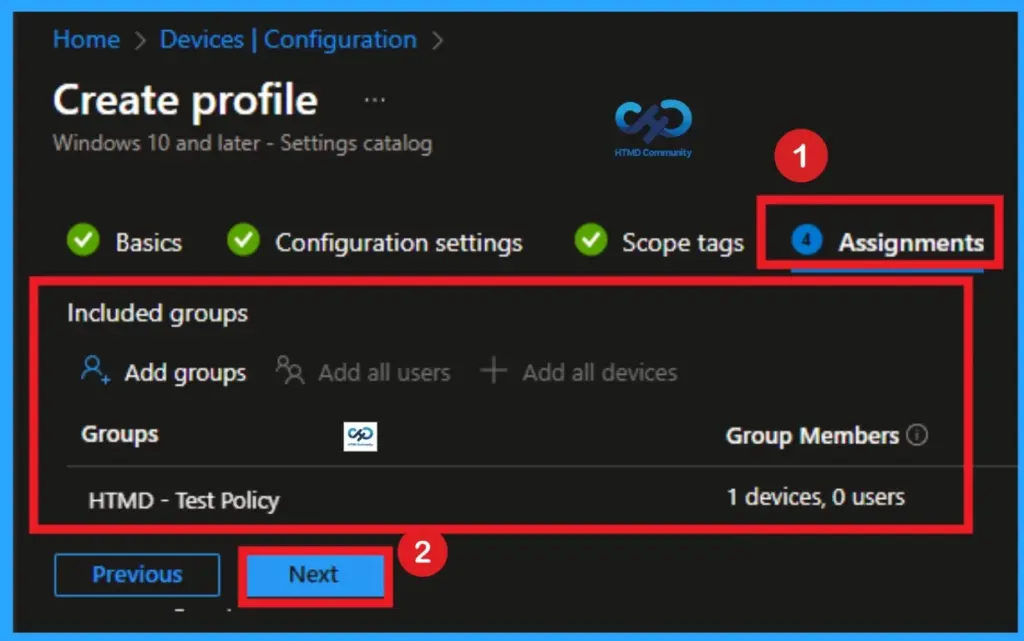Click the 1 devices, 0 users text
The width and height of the screenshot is (1024, 641).
[x=816, y=497]
